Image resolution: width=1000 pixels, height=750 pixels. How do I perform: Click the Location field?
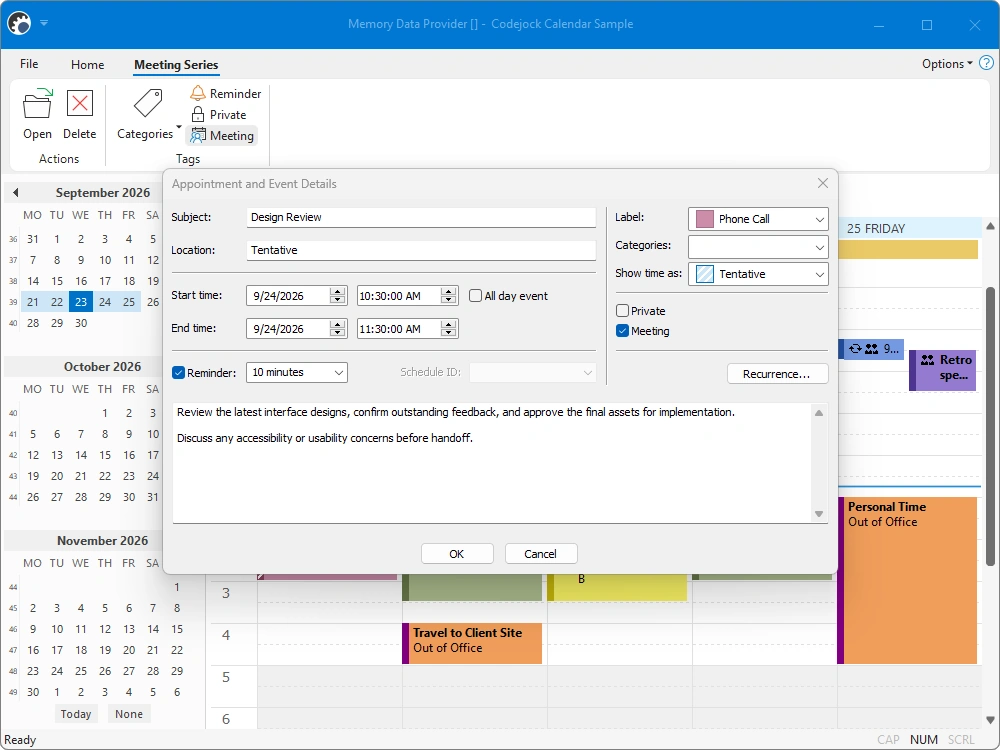tap(421, 250)
